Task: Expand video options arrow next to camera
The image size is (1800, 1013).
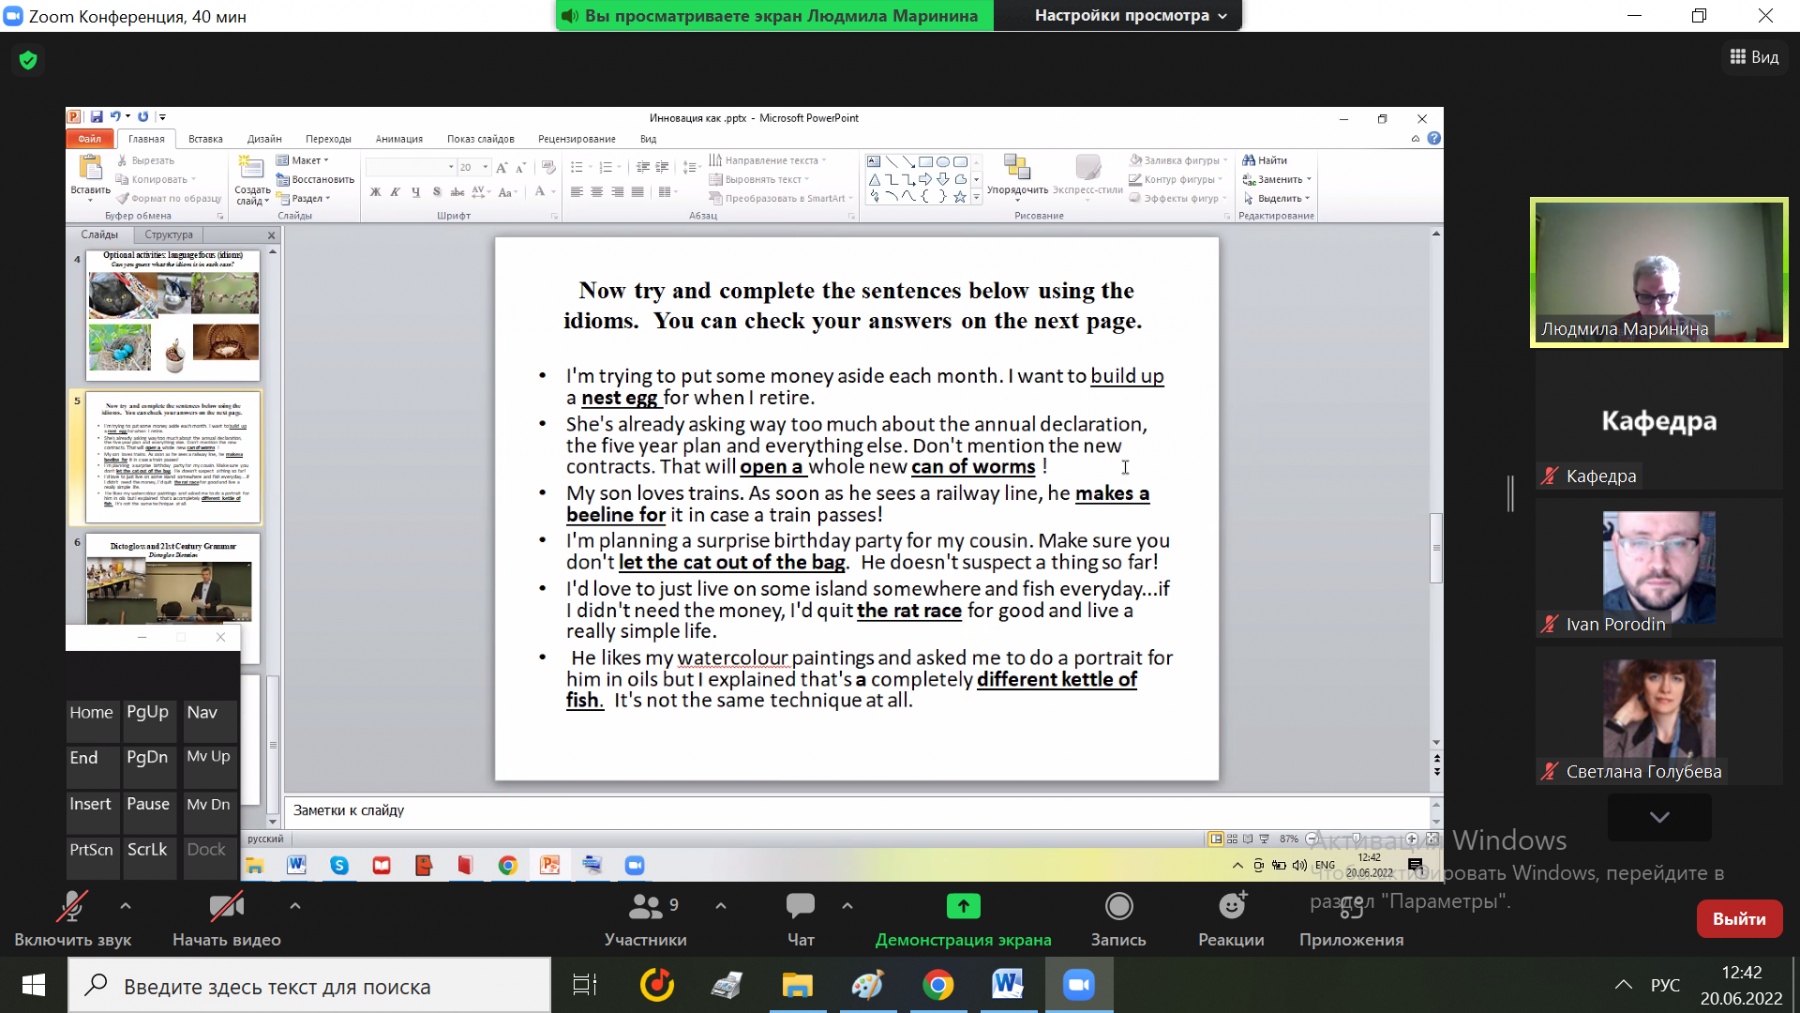Action: (x=295, y=906)
